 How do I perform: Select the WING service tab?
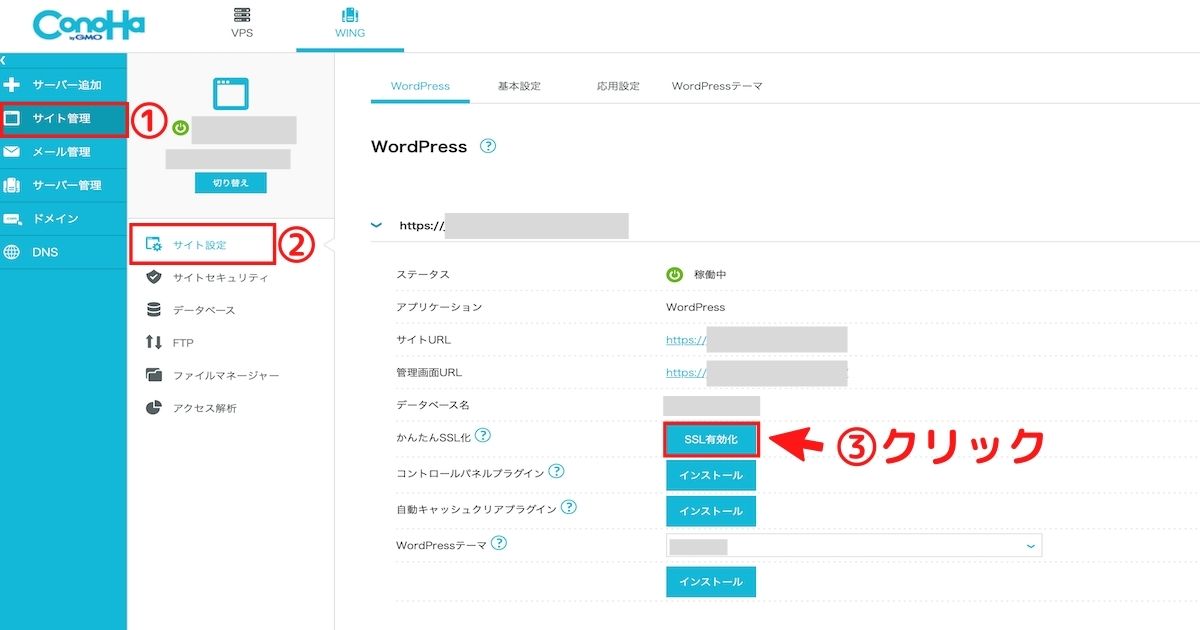coord(350,25)
